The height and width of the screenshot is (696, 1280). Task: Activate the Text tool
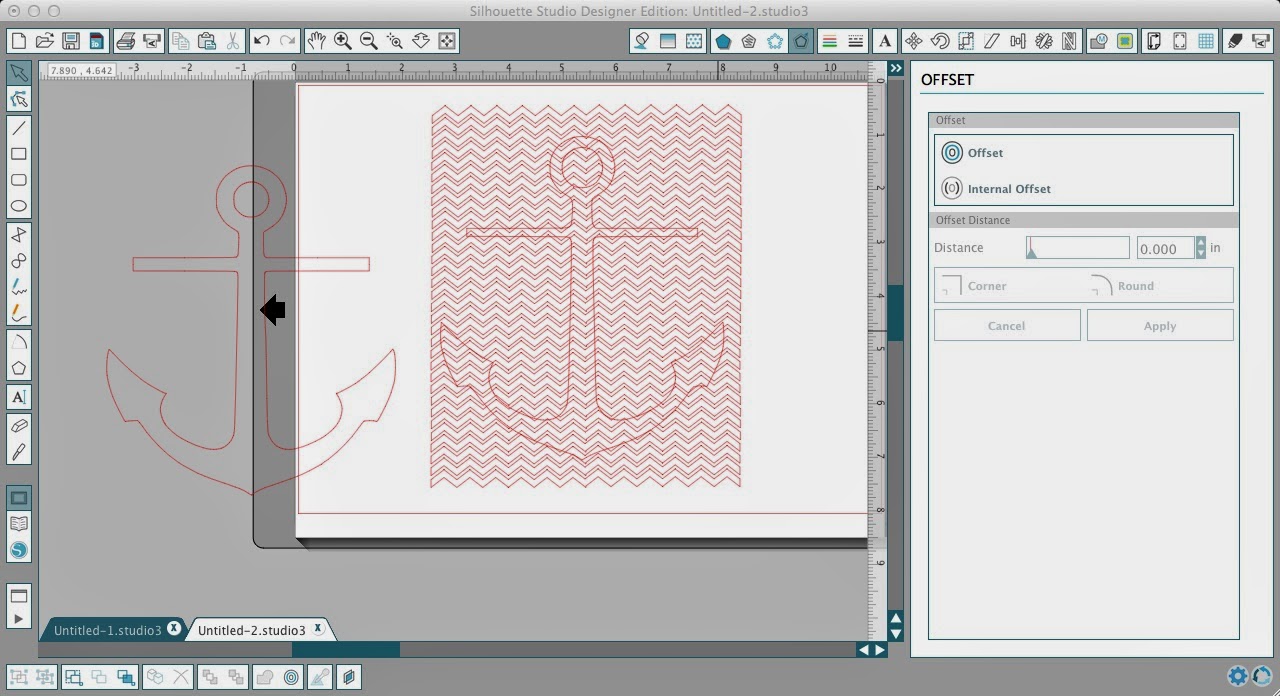tap(18, 397)
